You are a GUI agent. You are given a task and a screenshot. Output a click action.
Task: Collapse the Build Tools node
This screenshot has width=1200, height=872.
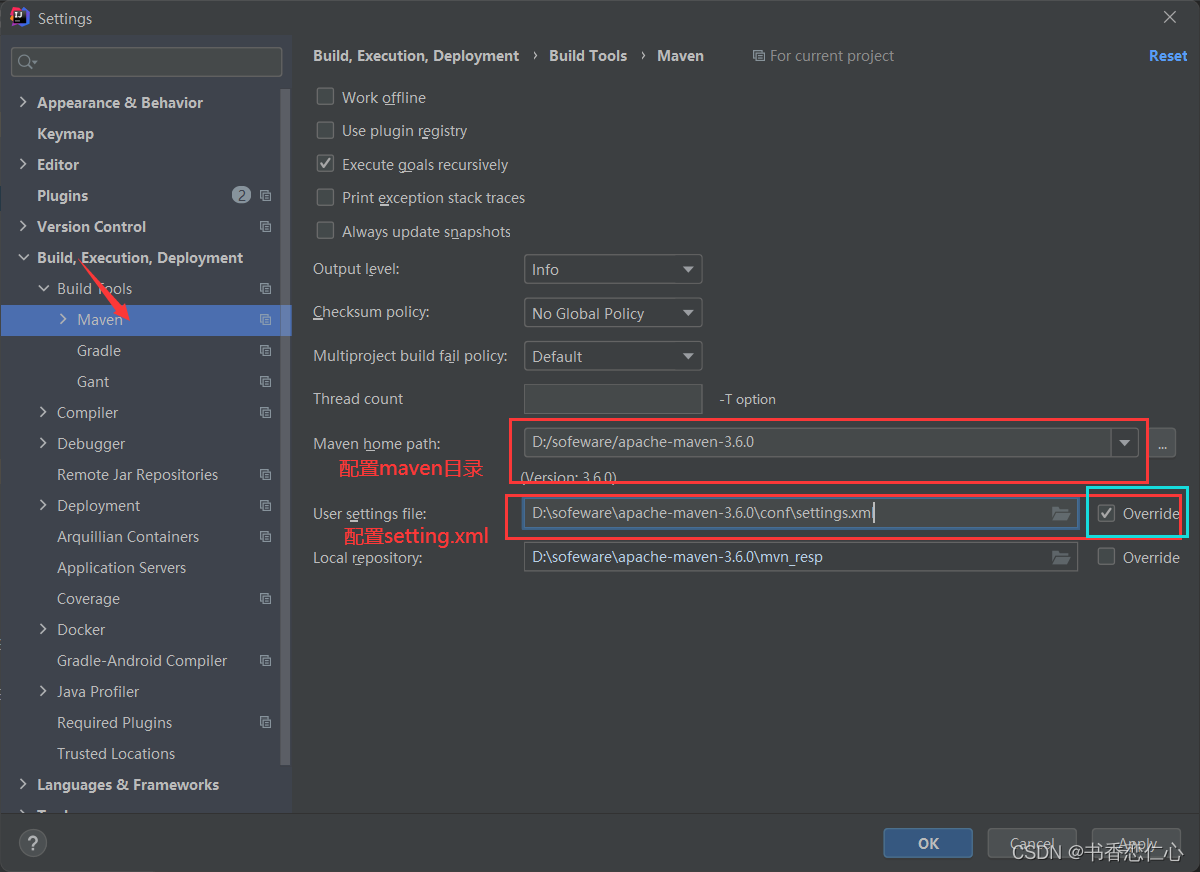[43, 288]
